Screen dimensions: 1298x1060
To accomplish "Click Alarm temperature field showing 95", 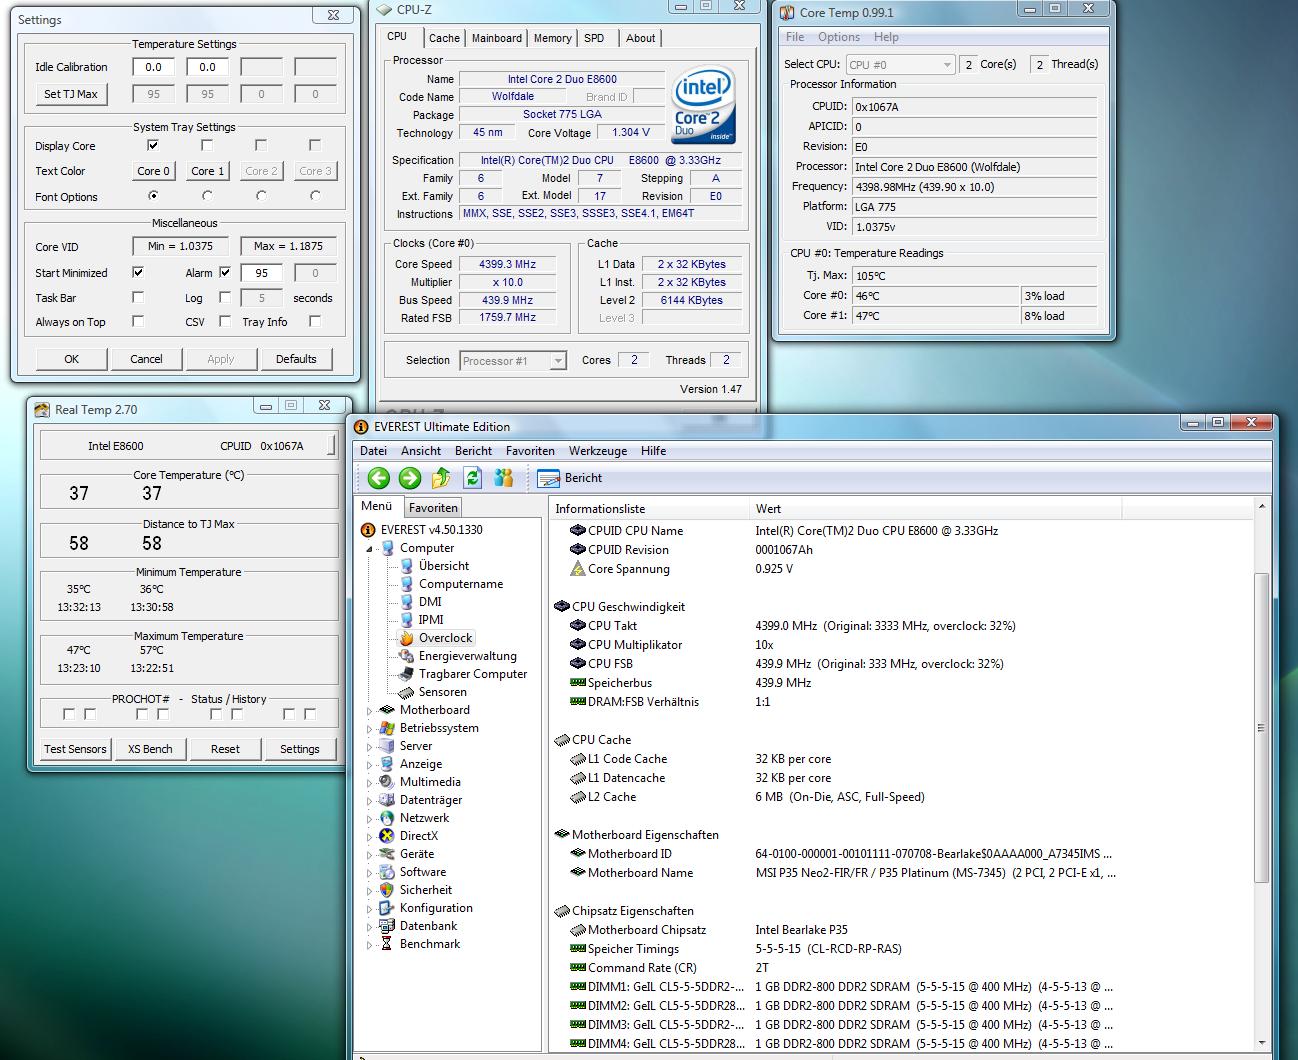I will [x=261, y=273].
